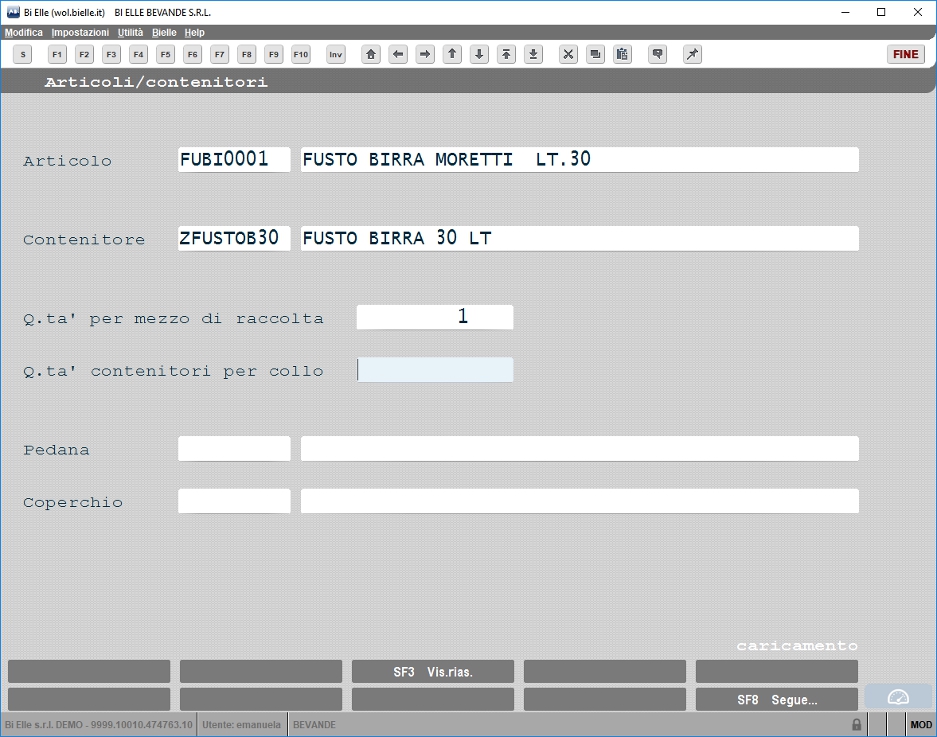Click the F1 toolbar key
Screen dimensions: 937x737
[x=57, y=54]
